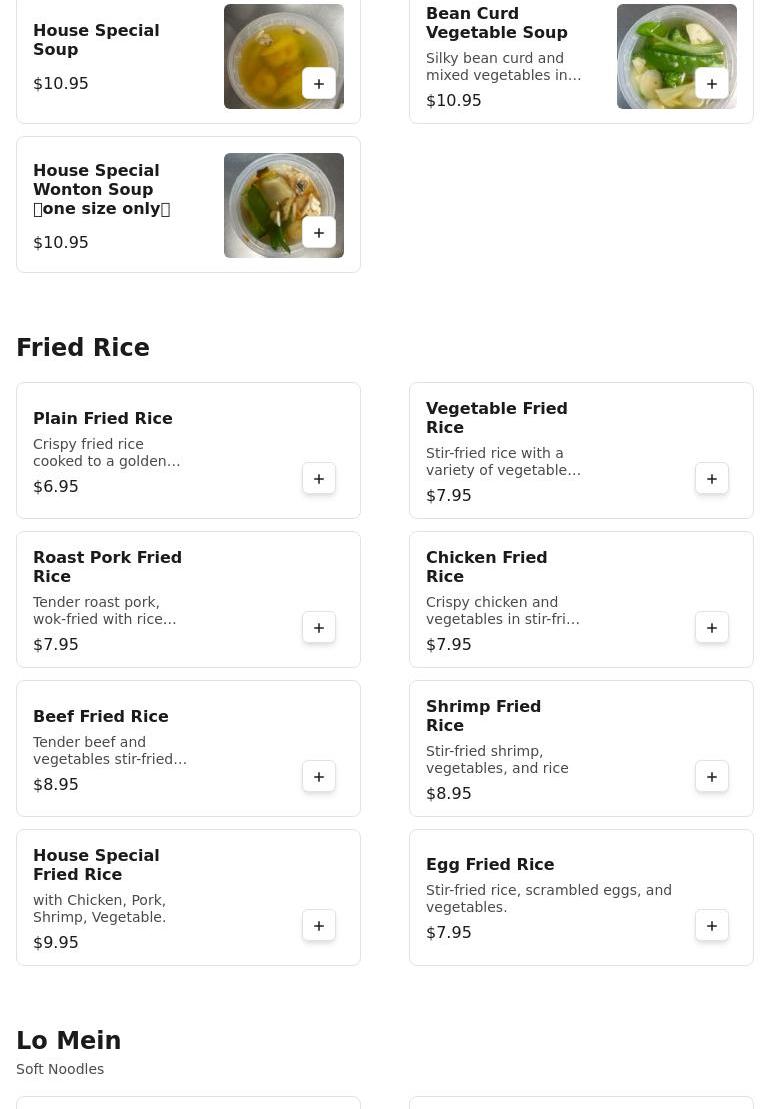Click the Lo Mein section heading

[x=69, y=1041]
